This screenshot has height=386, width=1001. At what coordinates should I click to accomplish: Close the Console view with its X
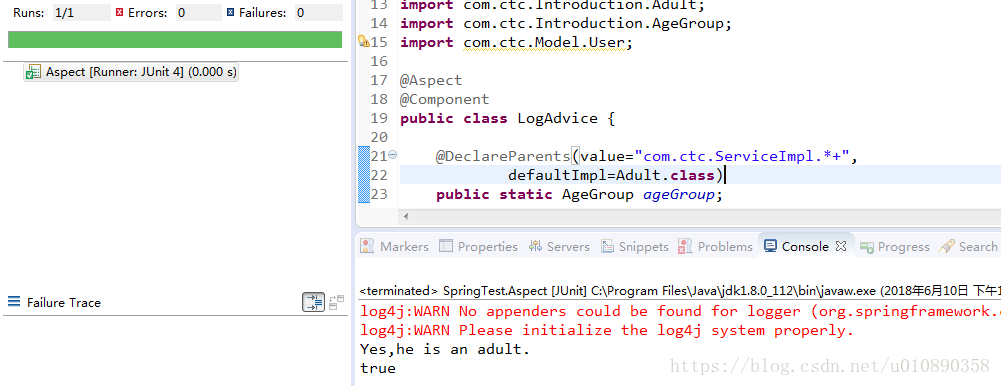(x=841, y=246)
